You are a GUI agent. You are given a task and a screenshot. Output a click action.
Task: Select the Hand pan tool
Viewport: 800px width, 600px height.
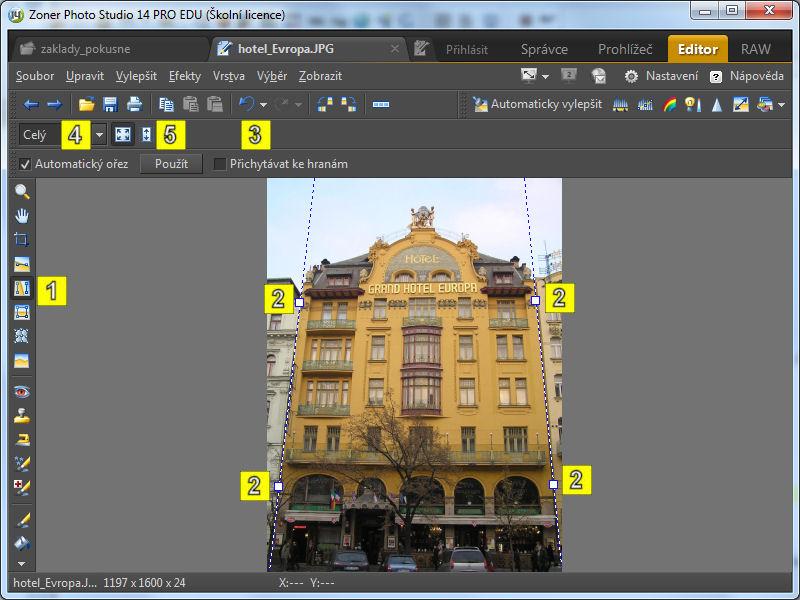point(22,216)
